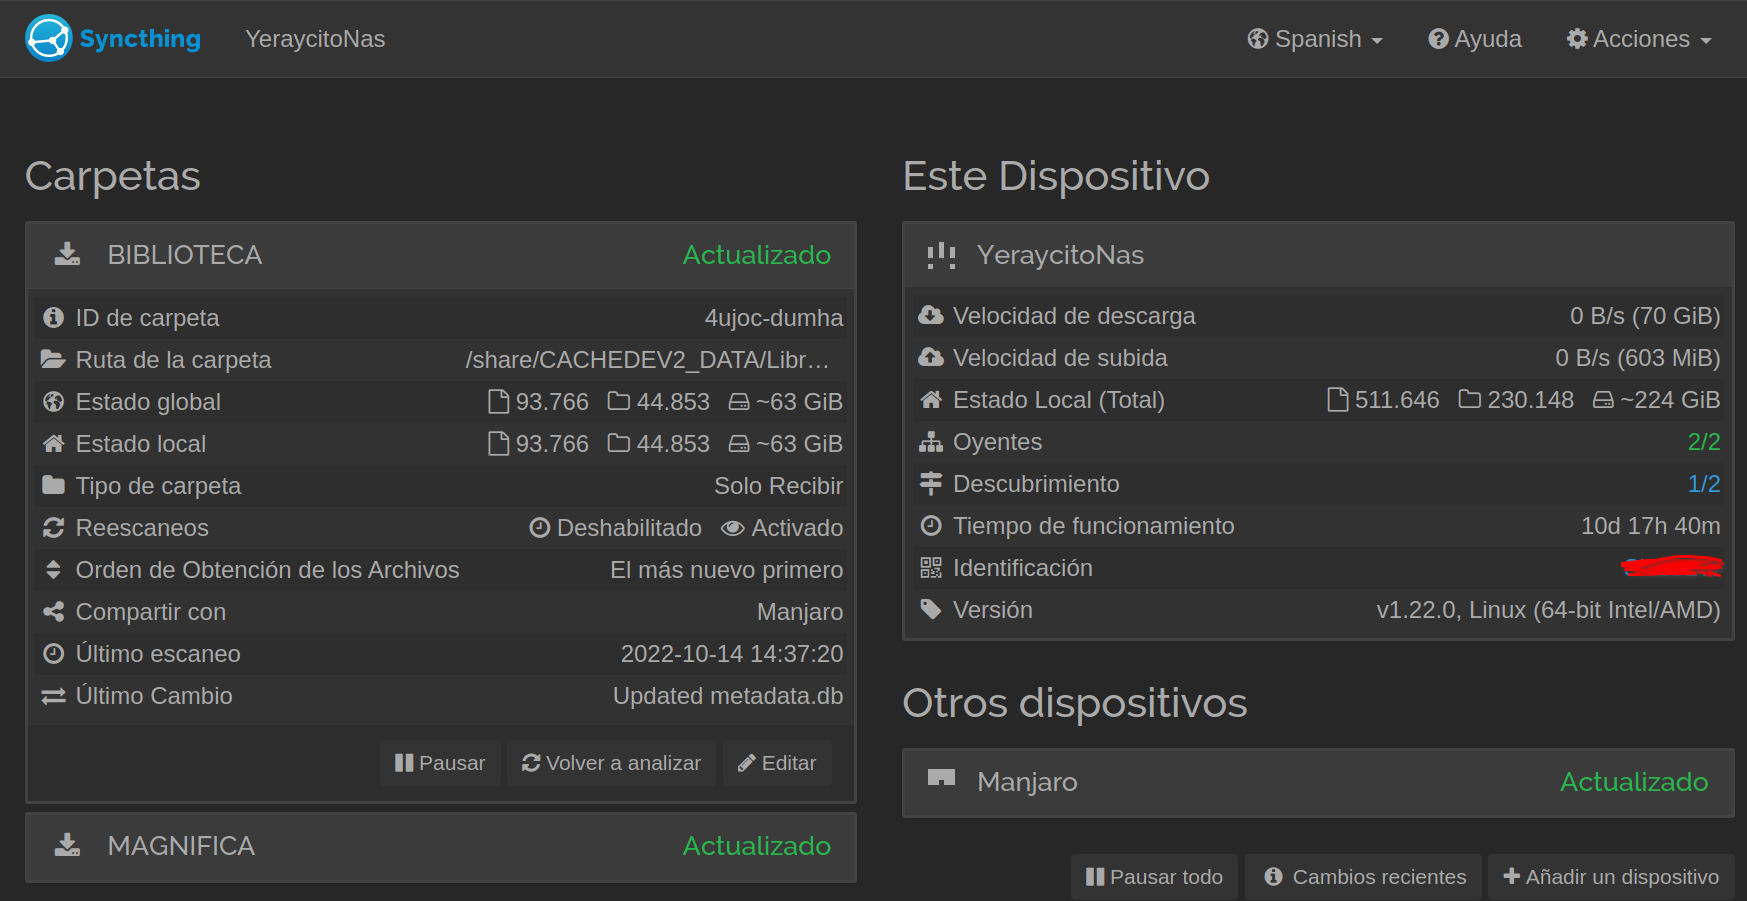Open Cambios recientes

1365,877
